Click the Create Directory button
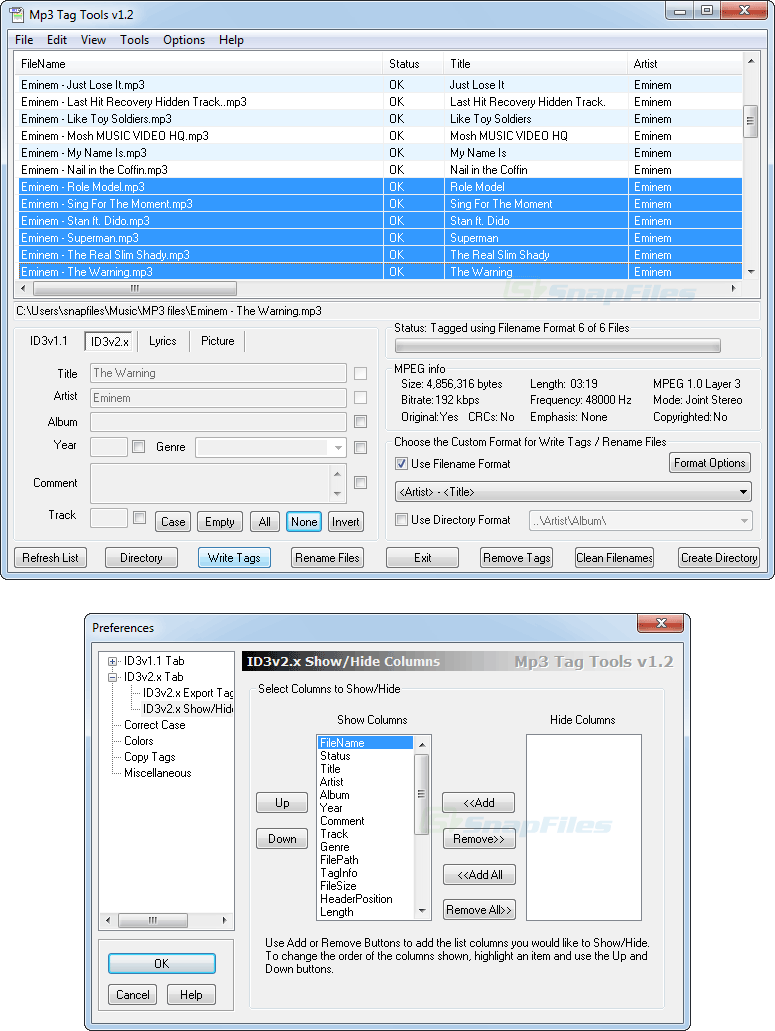This screenshot has height=1031, width=775. coord(719,558)
